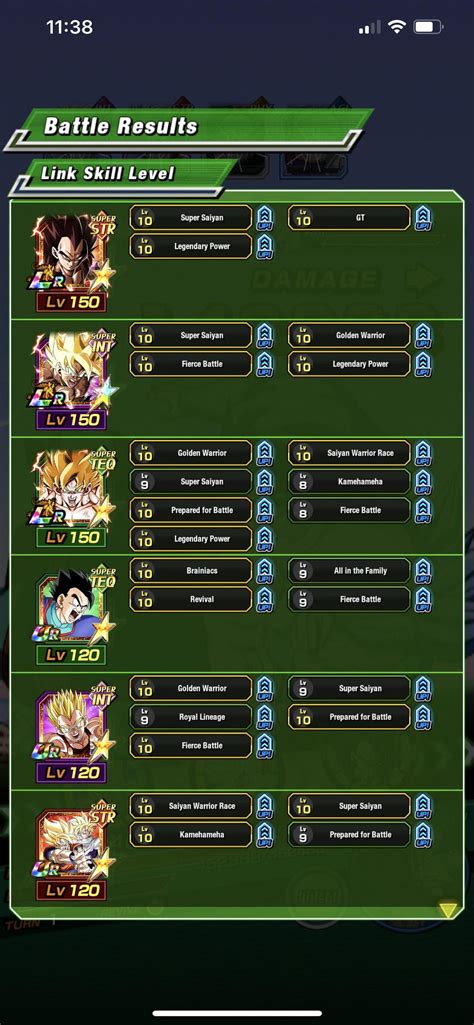The image size is (474, 1025).
Task: Tap UP! icon beside Saiyan Warrior Race Lv 10 in third row
Action: tap(423, 453)
